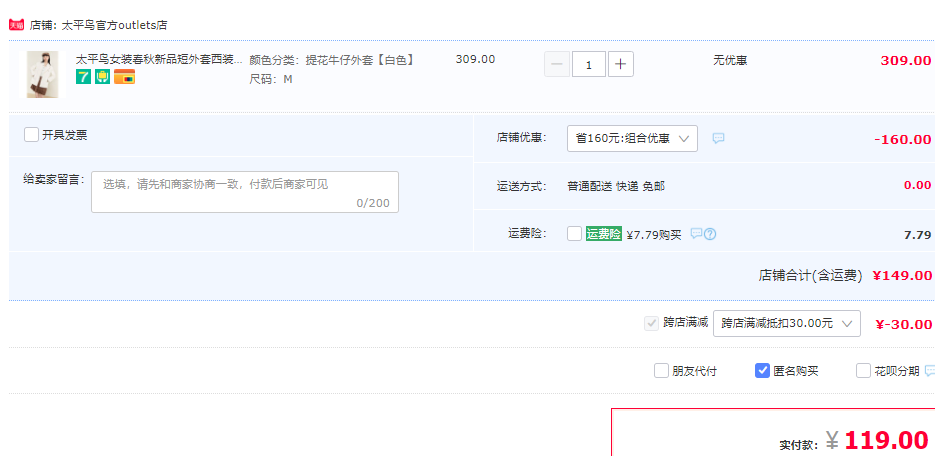Click the green shield guarantee badge icon

point(103,76)
